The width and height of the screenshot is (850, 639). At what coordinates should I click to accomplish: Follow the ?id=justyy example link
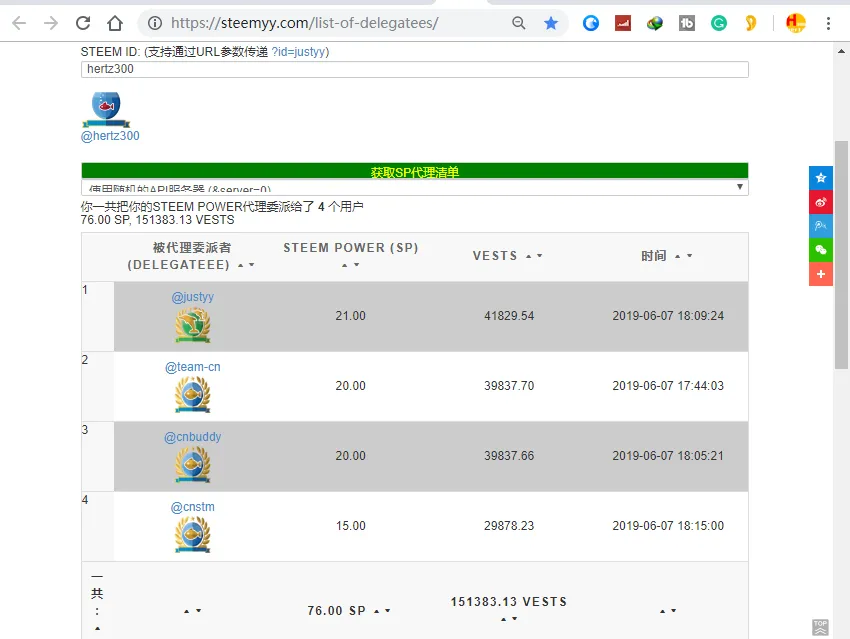(298, 52)
